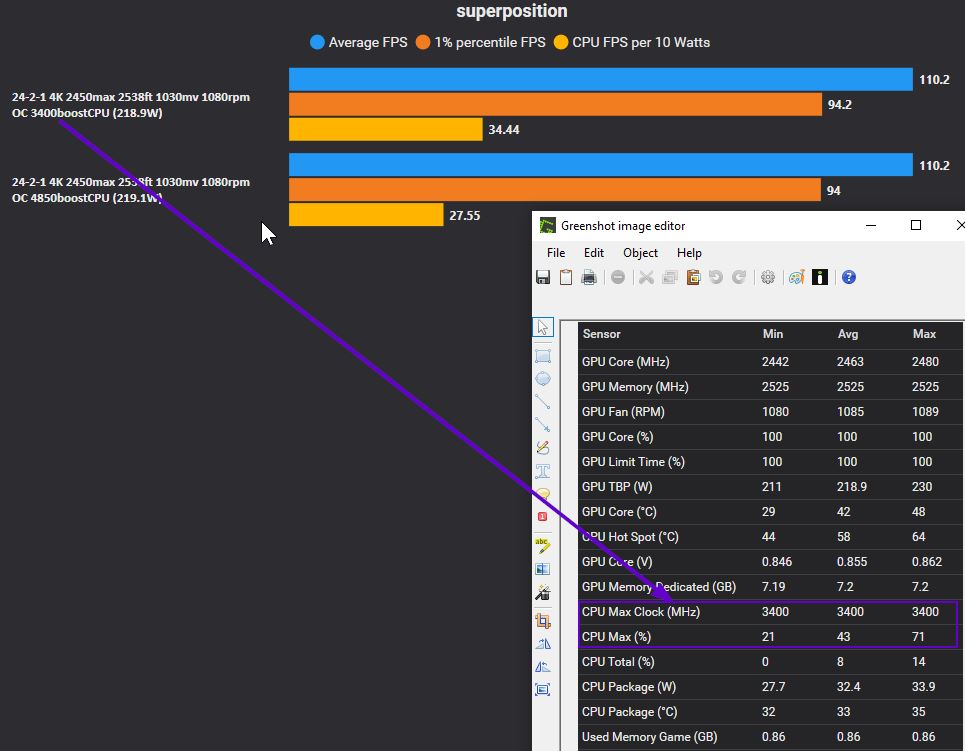Open the Object menu in Greenshot
The height and width of the screenshot is (751, 965).
pyautogui.click(x=640, y=253)
